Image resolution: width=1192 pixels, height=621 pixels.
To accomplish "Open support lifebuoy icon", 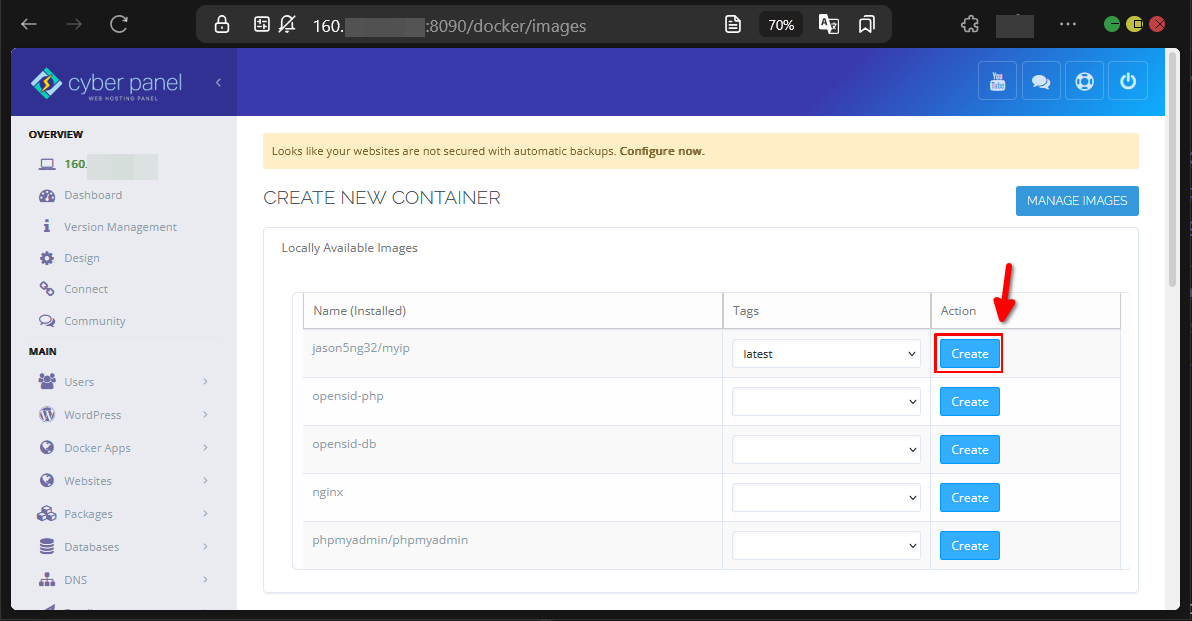I will 1085,81.
